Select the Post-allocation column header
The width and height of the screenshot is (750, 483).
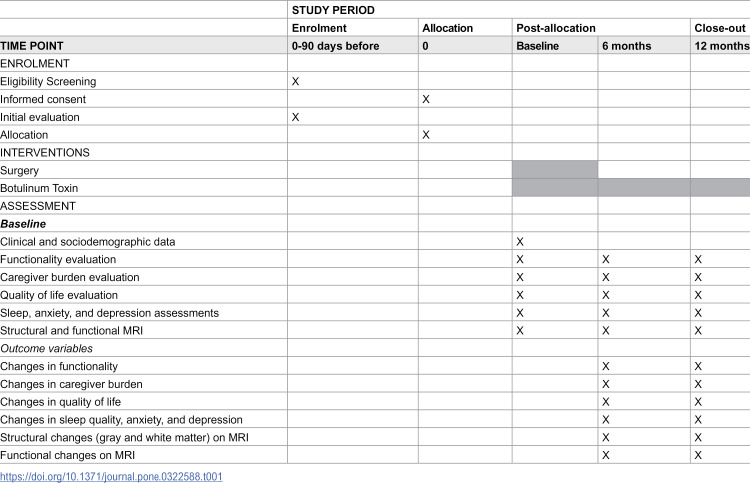601,28
